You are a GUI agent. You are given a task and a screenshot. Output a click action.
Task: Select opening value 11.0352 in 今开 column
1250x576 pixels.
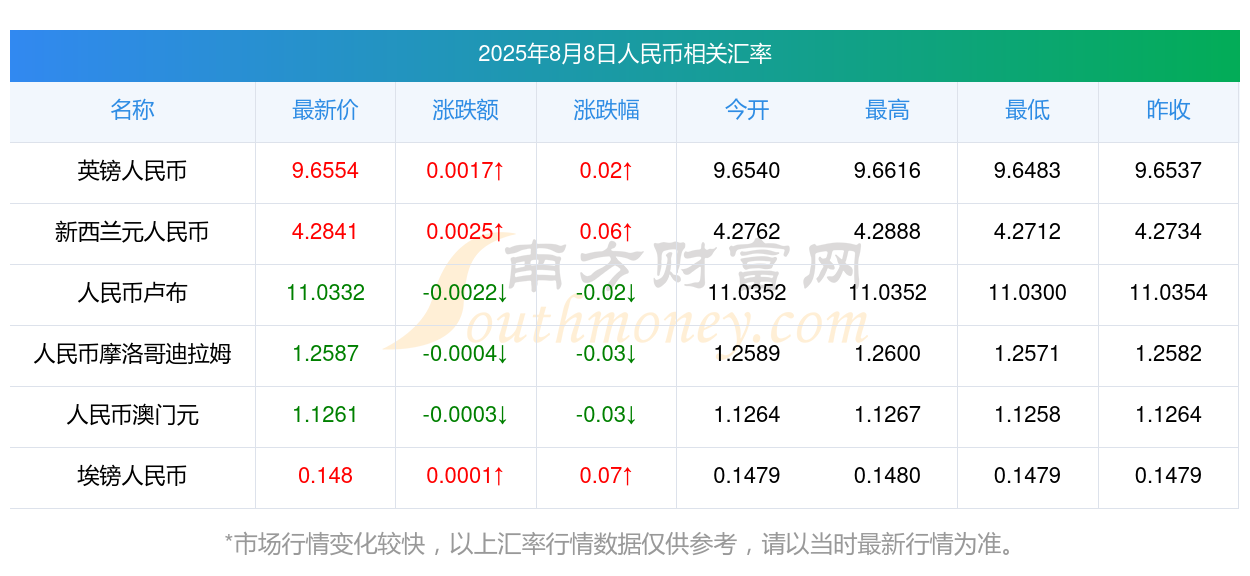click(747, 293)
